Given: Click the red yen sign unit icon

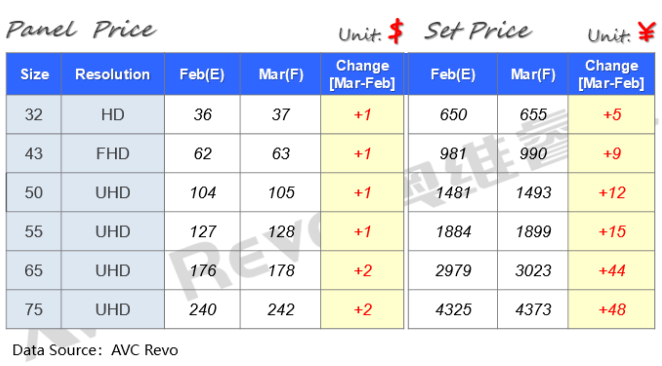Looking at the screenshot, I should click(646, 32).
